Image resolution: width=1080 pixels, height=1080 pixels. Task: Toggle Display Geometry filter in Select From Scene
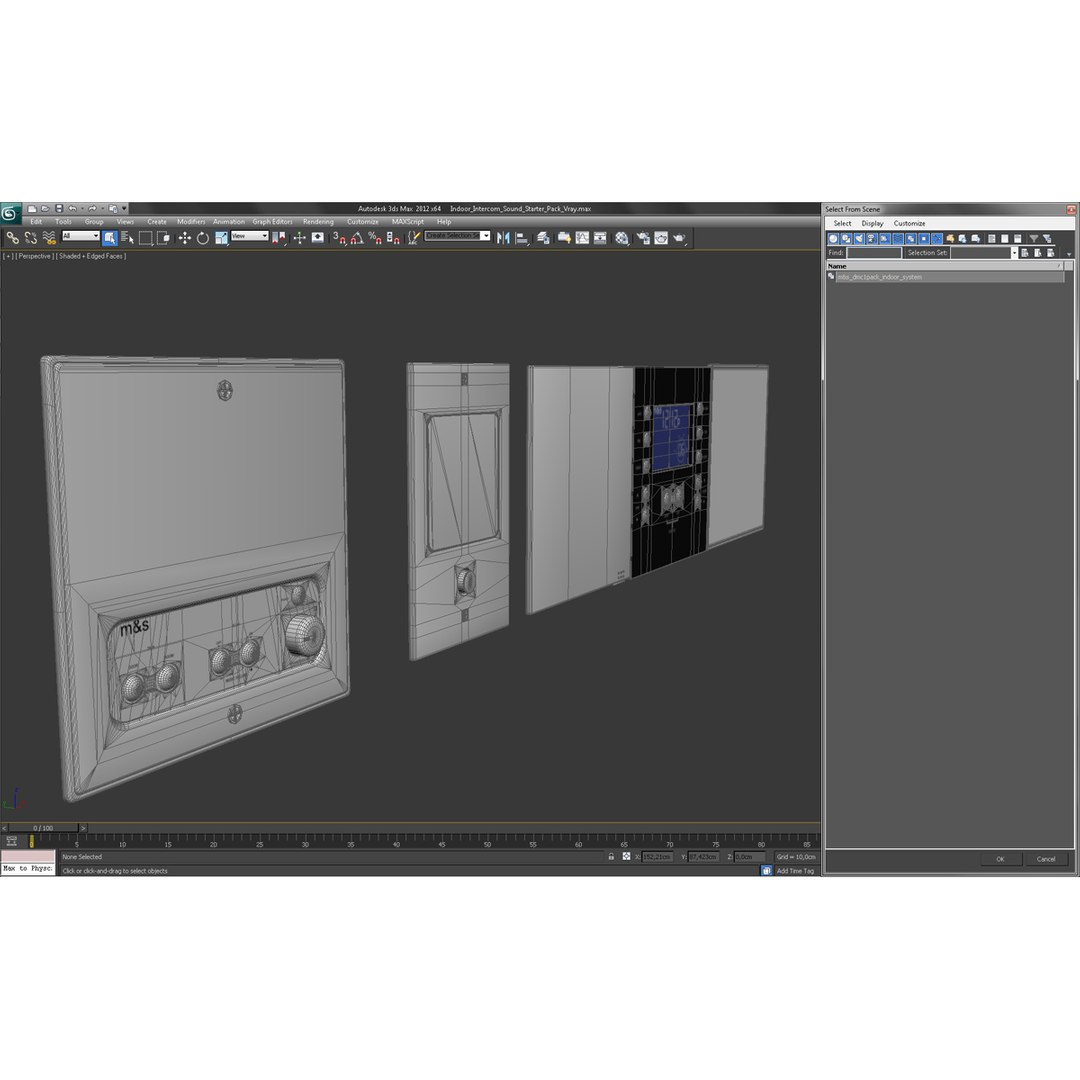click(833, 238)
